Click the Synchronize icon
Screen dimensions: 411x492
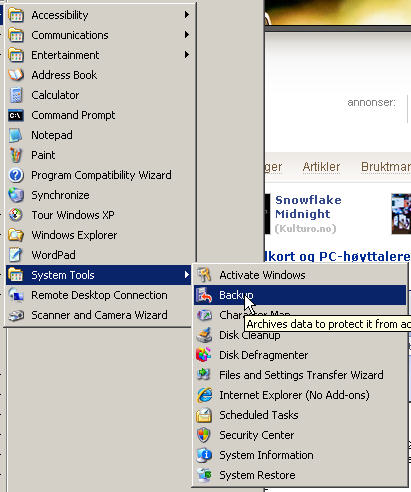click(16, 195)
